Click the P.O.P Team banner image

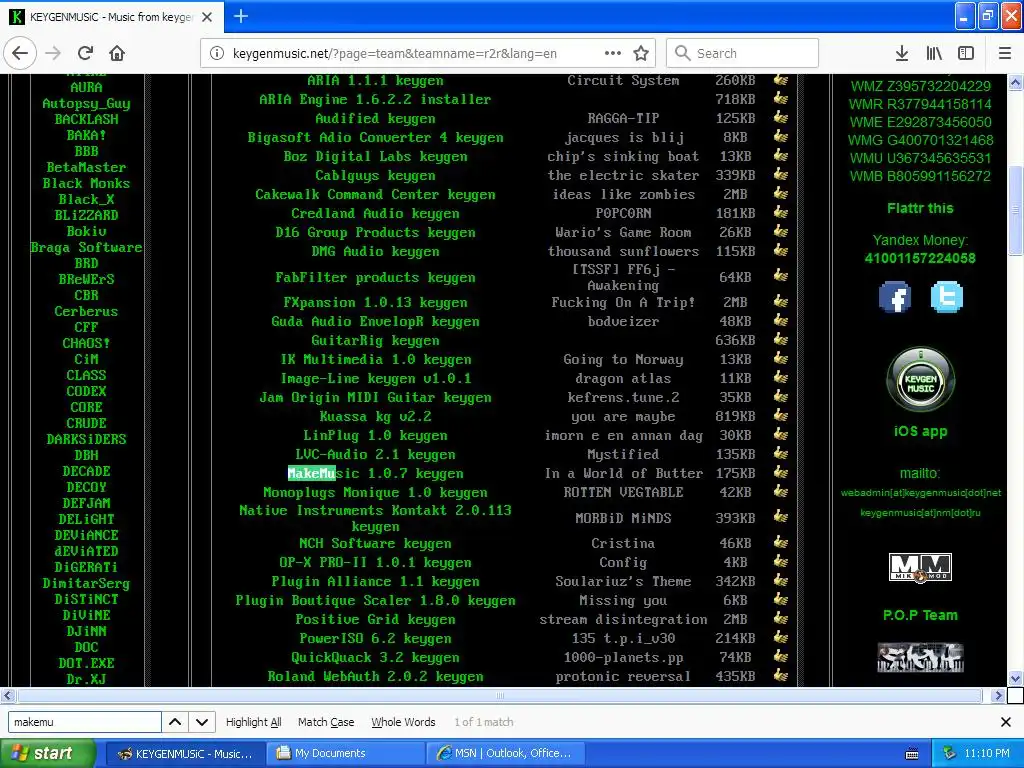[x=920, y=658]
